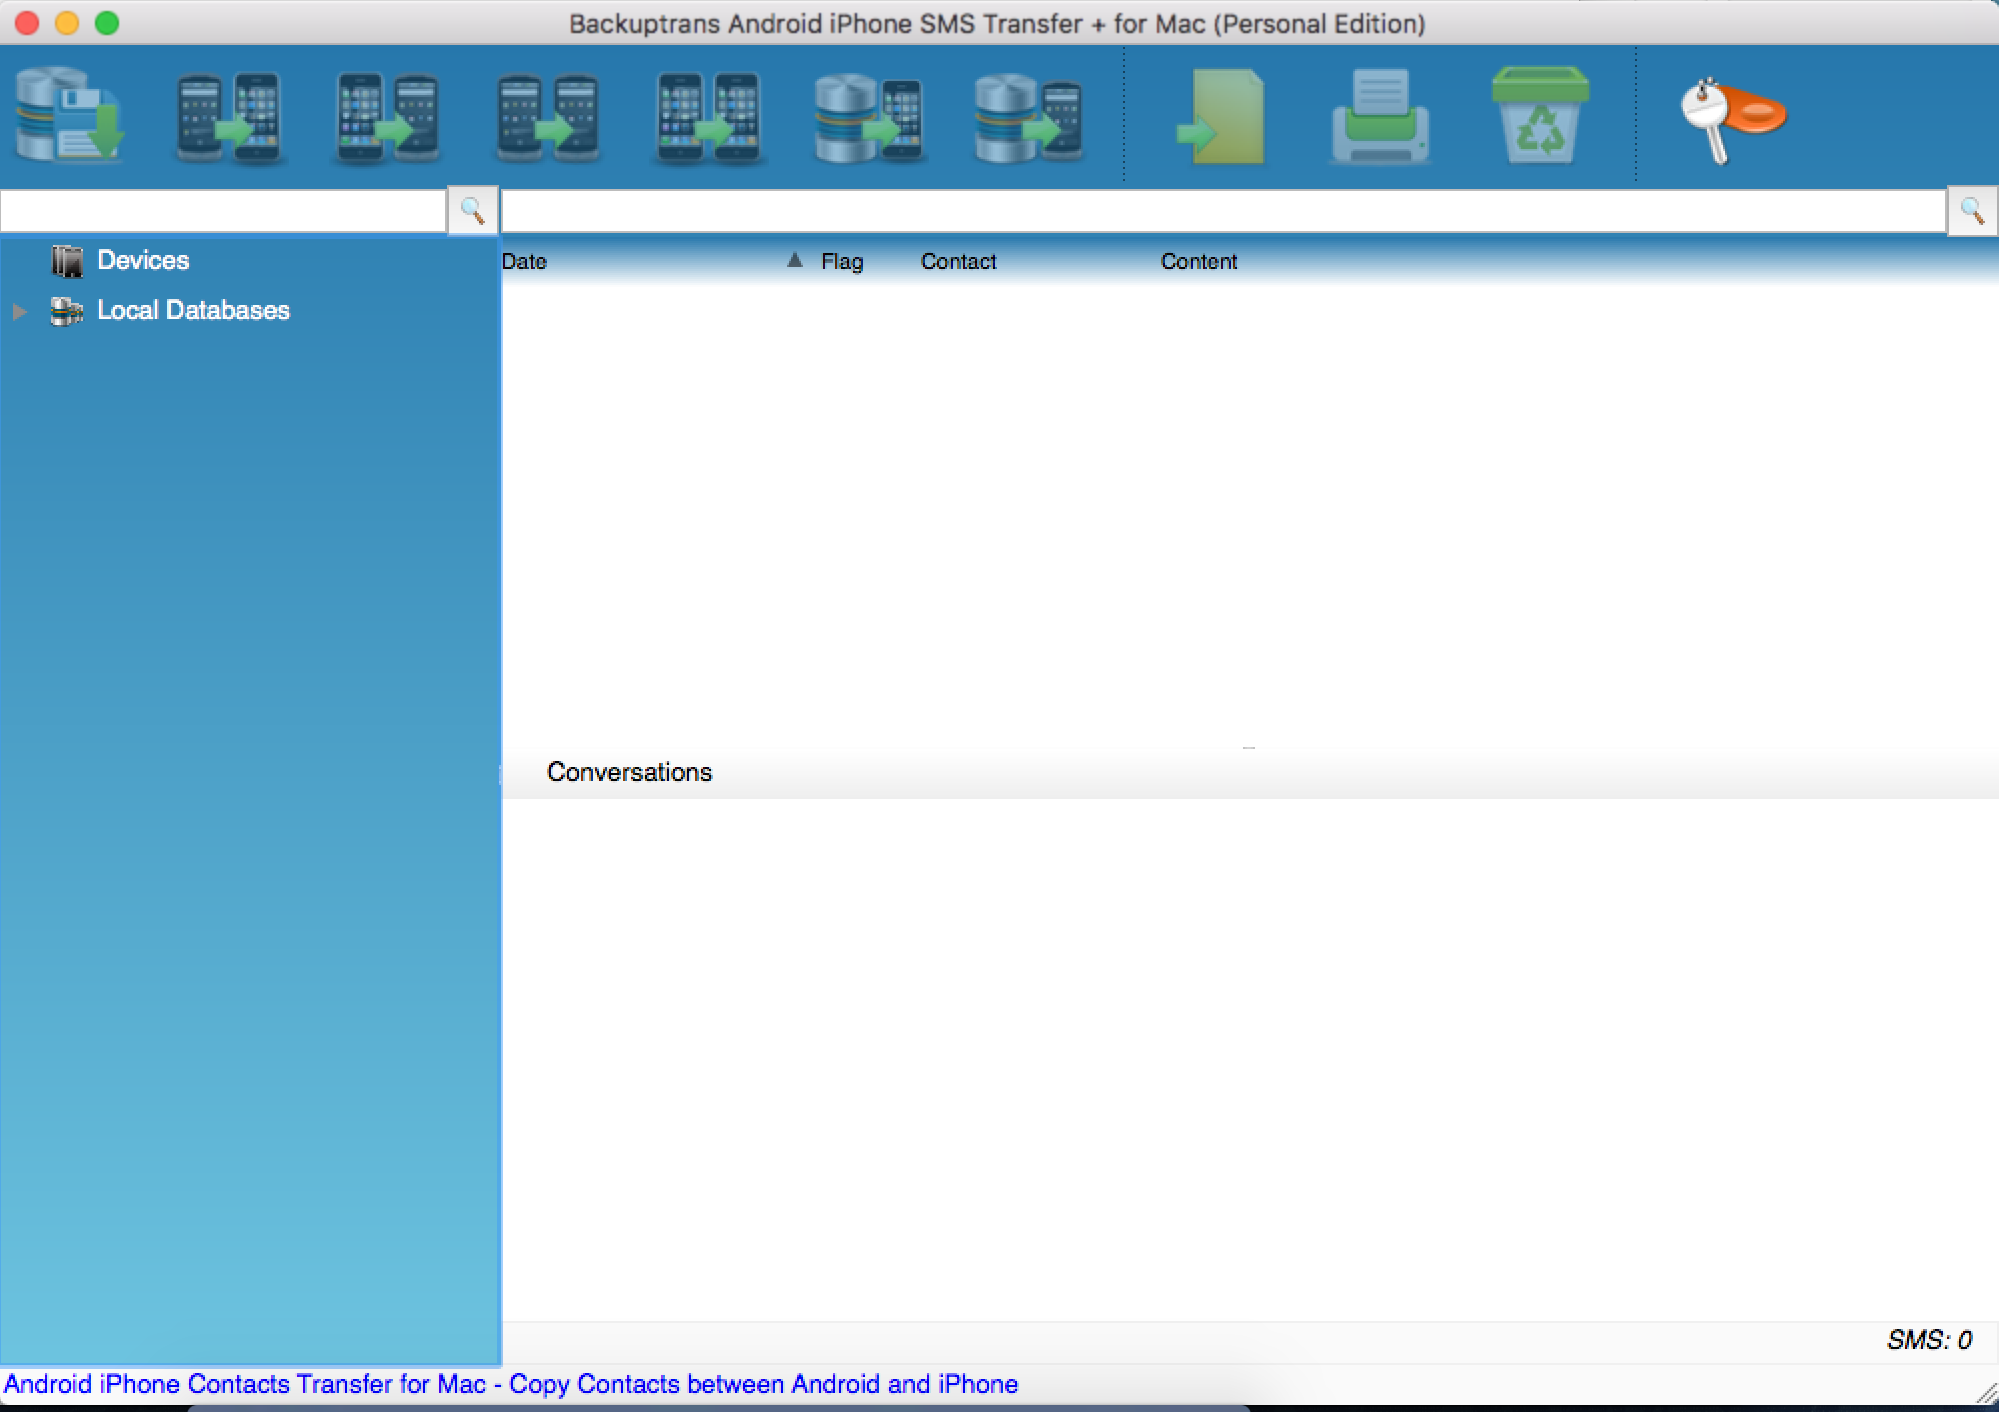Click the Local Databases icon

[x=67, y=311]
